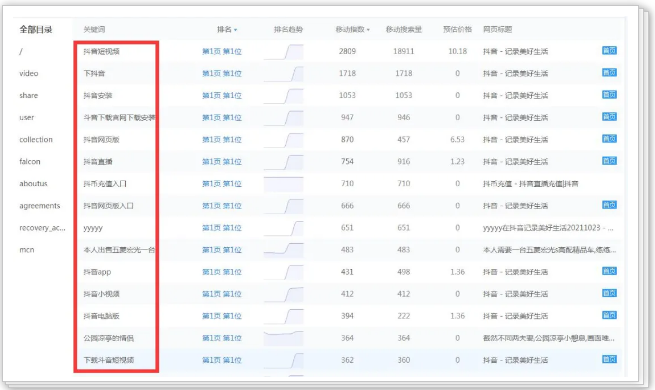Click the 首页 badge in the 下抖音 row
655x390 pixels.
coord(609,73)
